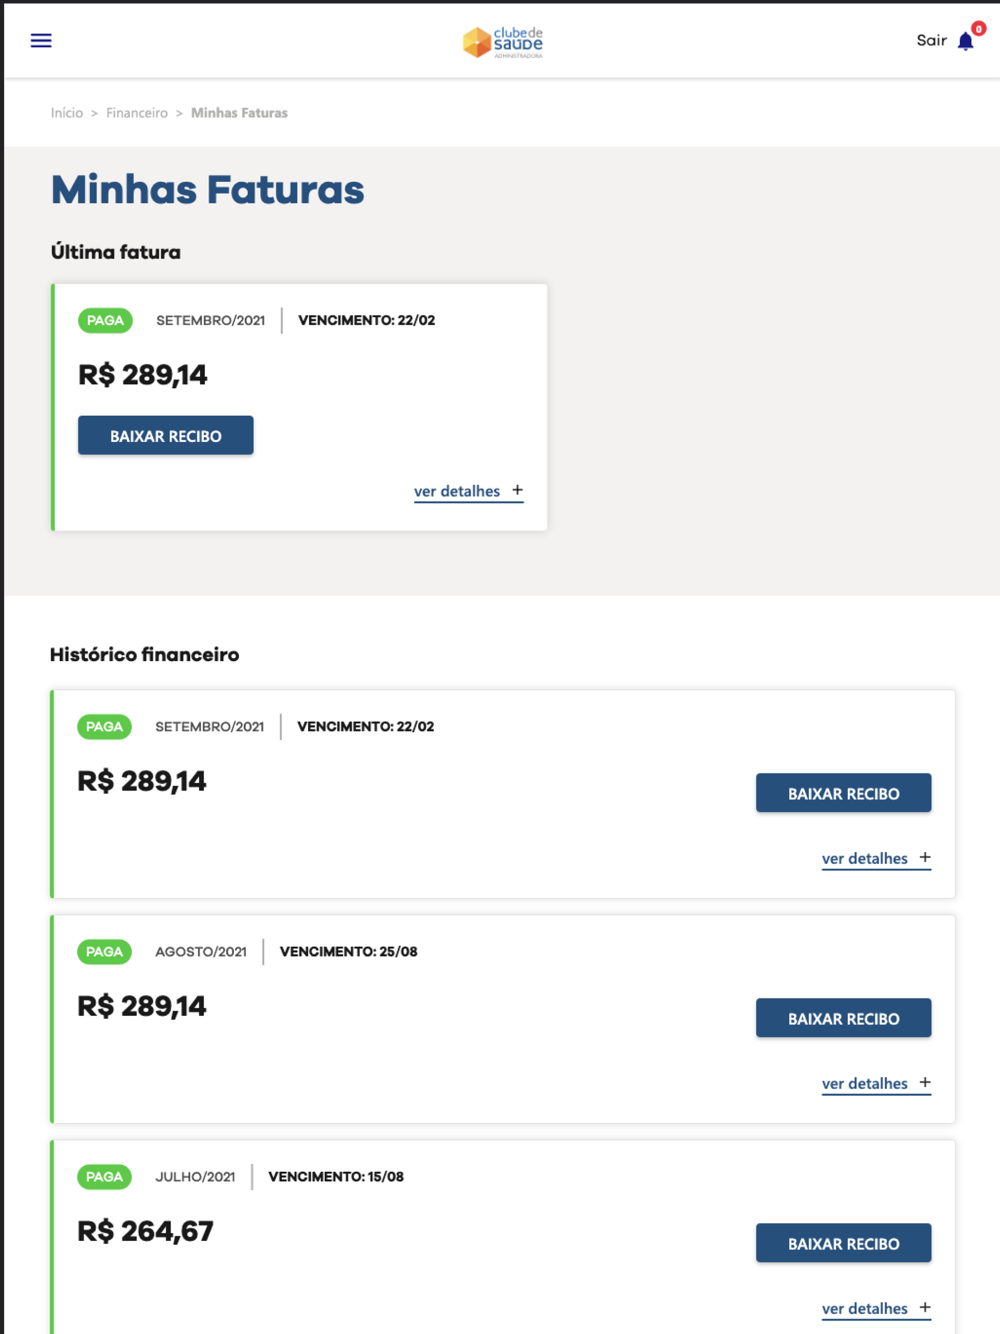Expand ver detalhes for Setembro/2021 in Histórico financeiro
Image resolution: width=1000 pixels, height=1334 pixels.
tap(876, 858)
